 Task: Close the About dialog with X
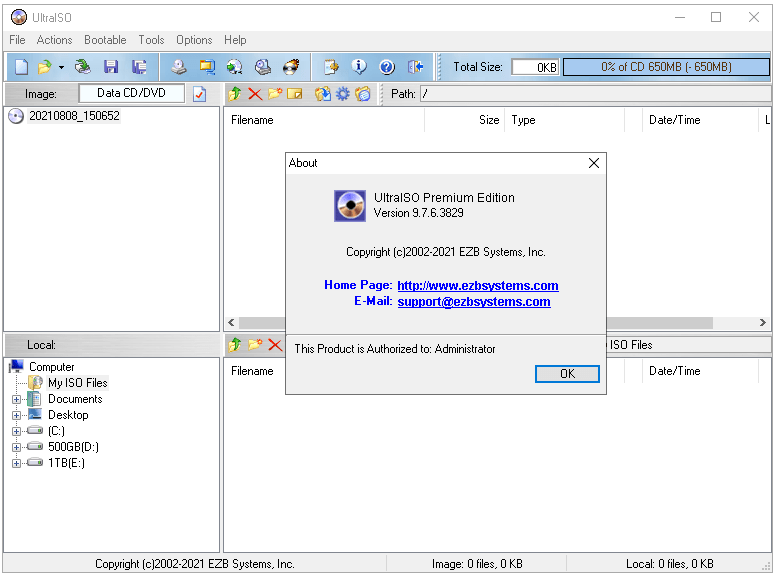point(594,163)
